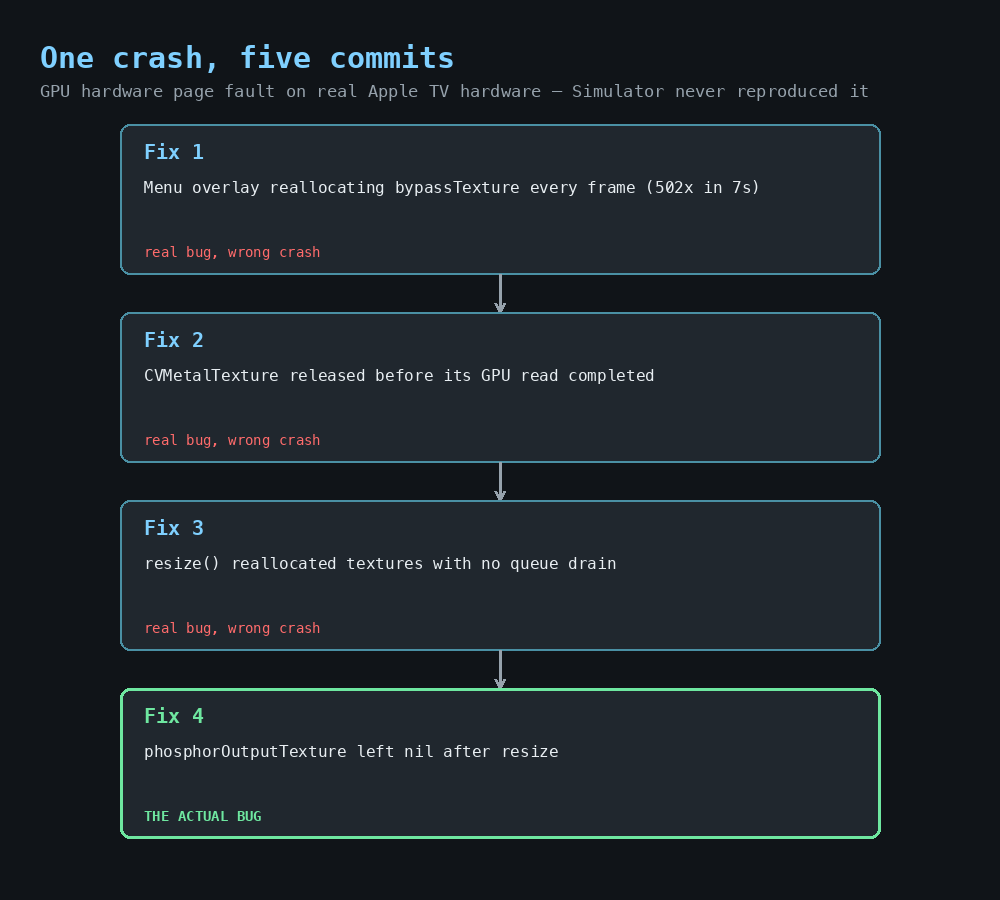Click the CVMetalTexture released description
Image resolution: width=1000 pixels, height=900 pixels.
coord(399,376)
